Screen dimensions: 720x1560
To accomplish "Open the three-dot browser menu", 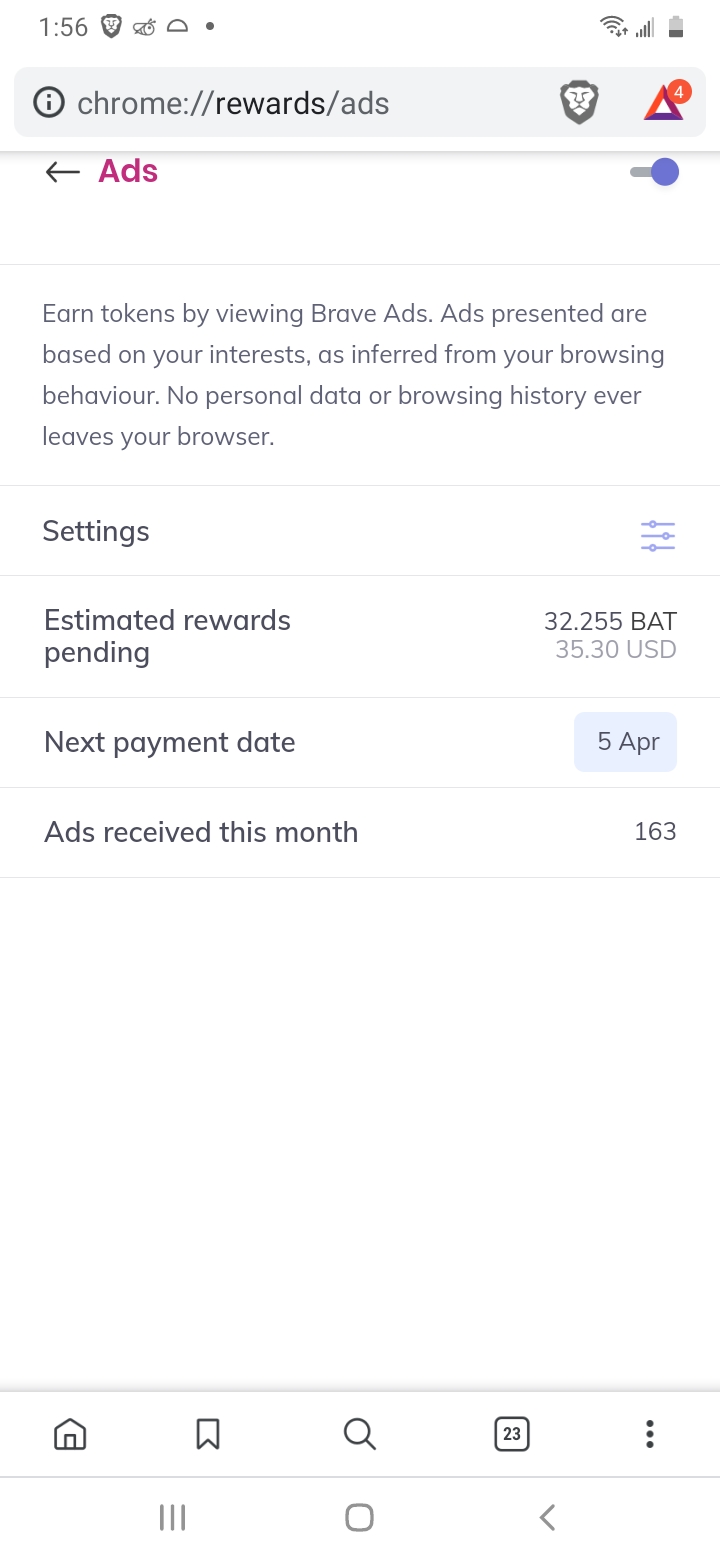I will (649, 1434).
